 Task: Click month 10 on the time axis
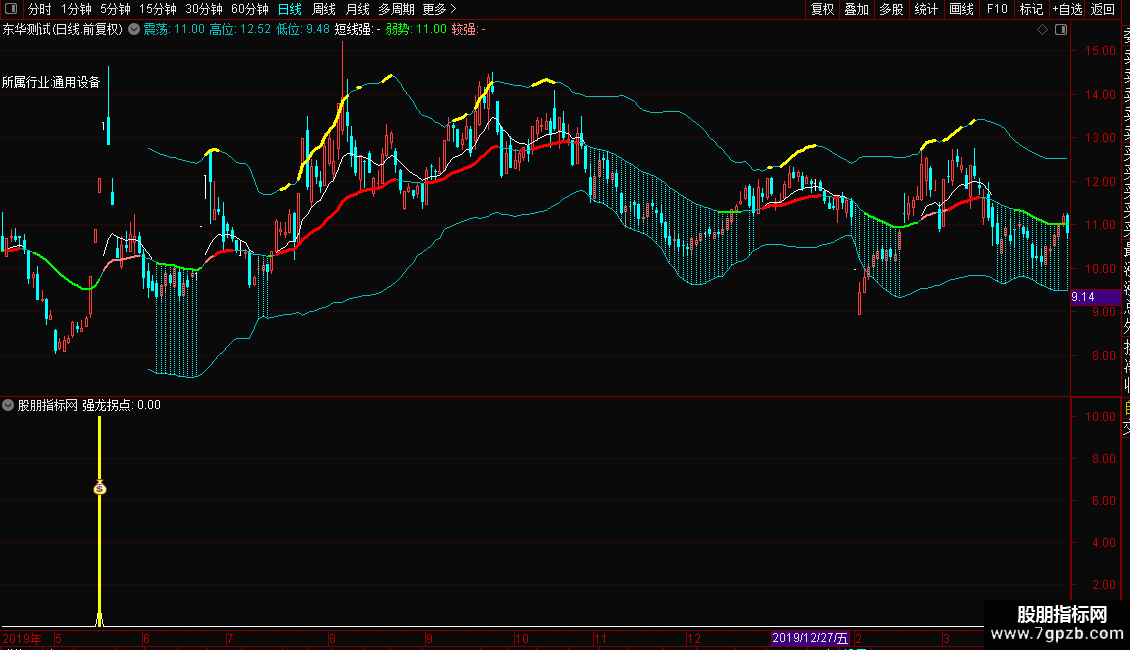coord(522,638)
